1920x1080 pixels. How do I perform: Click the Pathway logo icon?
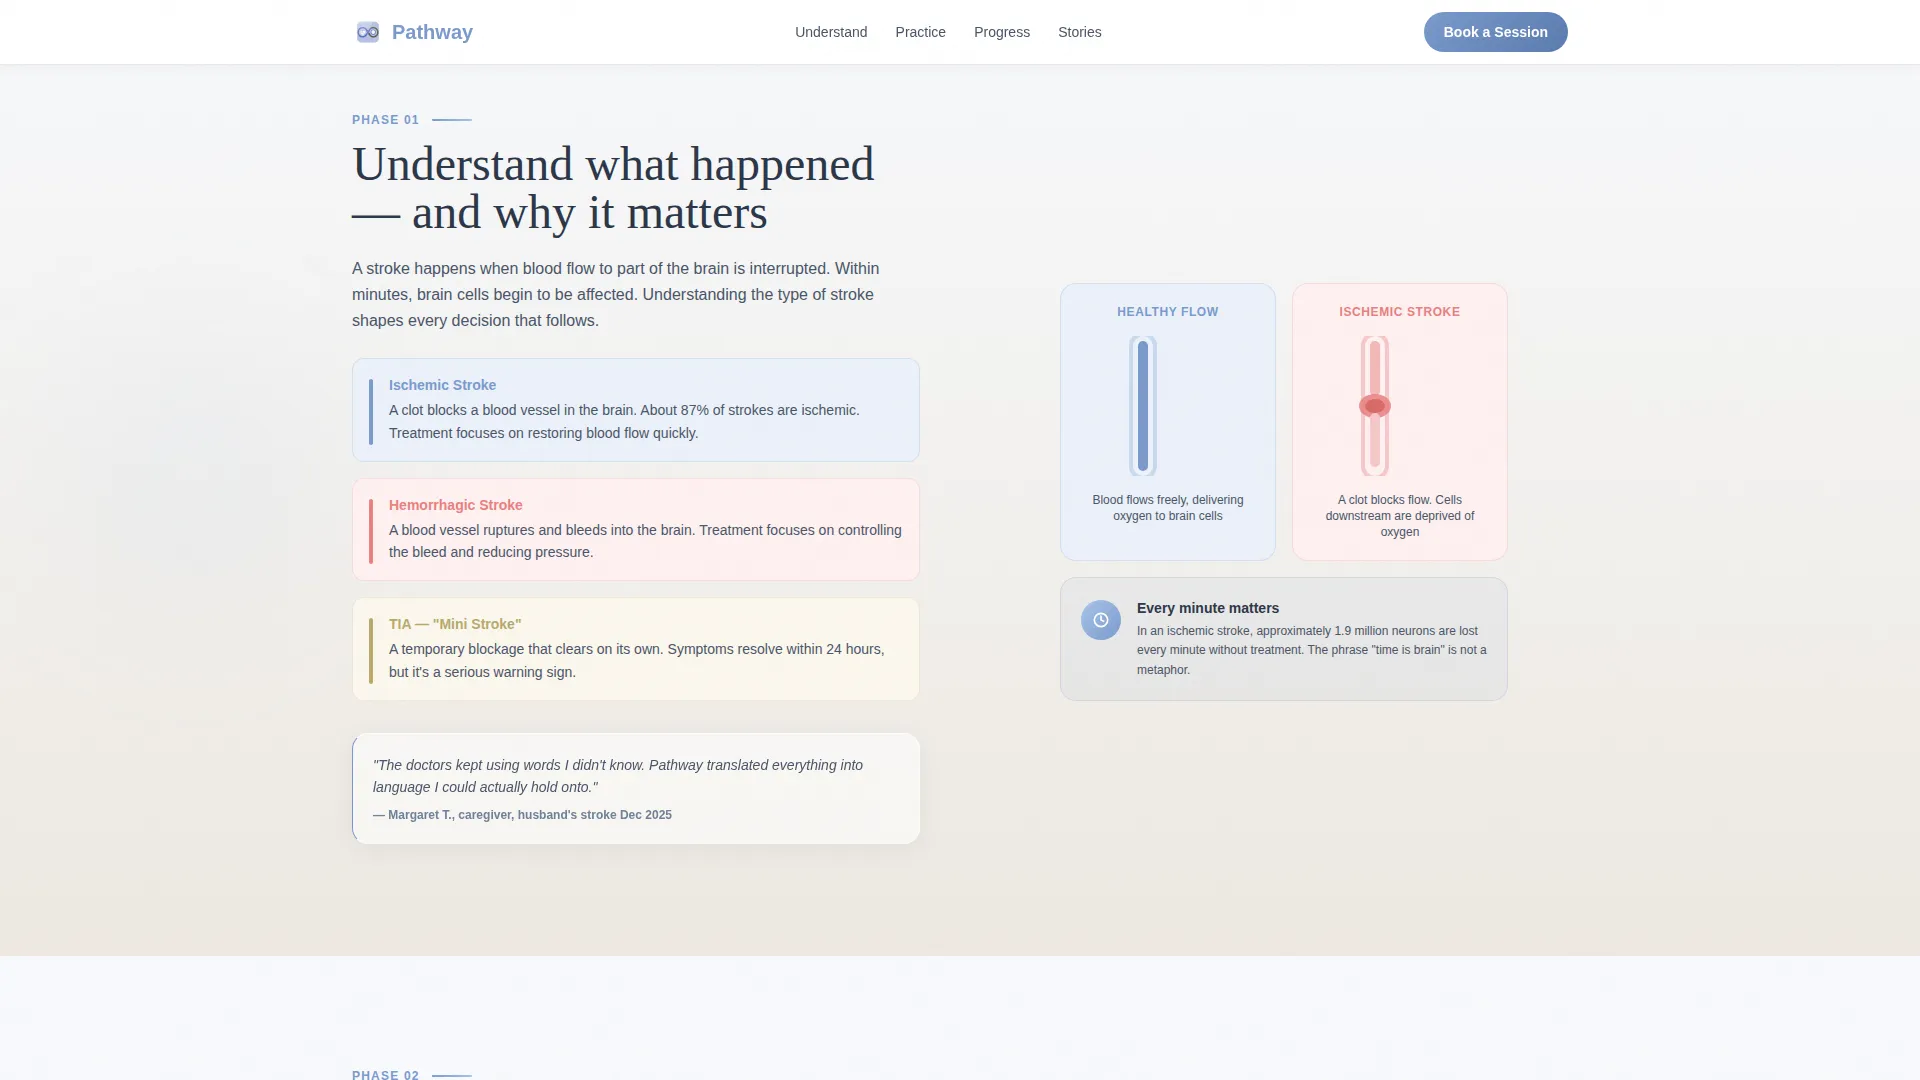368,32
